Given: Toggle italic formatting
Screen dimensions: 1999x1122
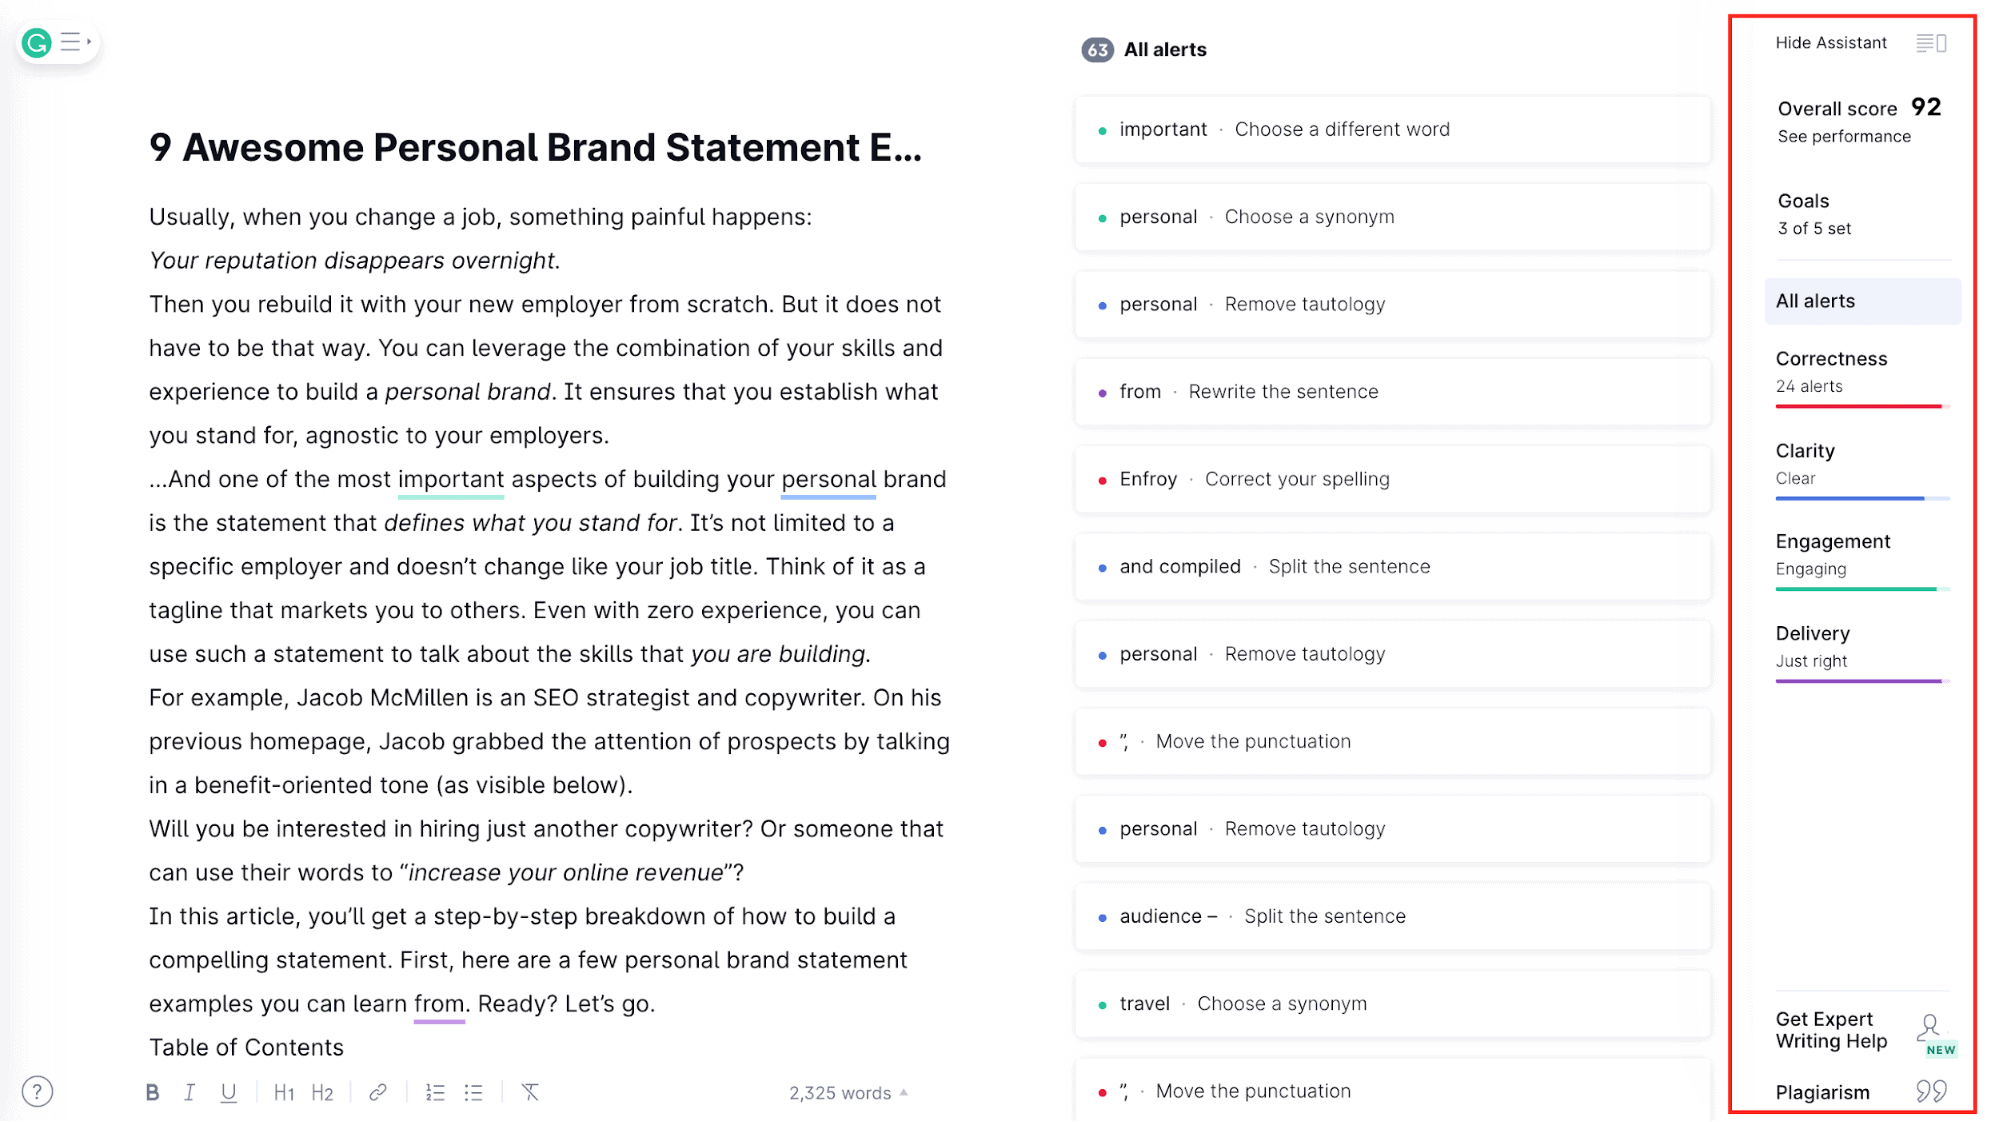Looking at the screenshot, I should pos(189,1092).
